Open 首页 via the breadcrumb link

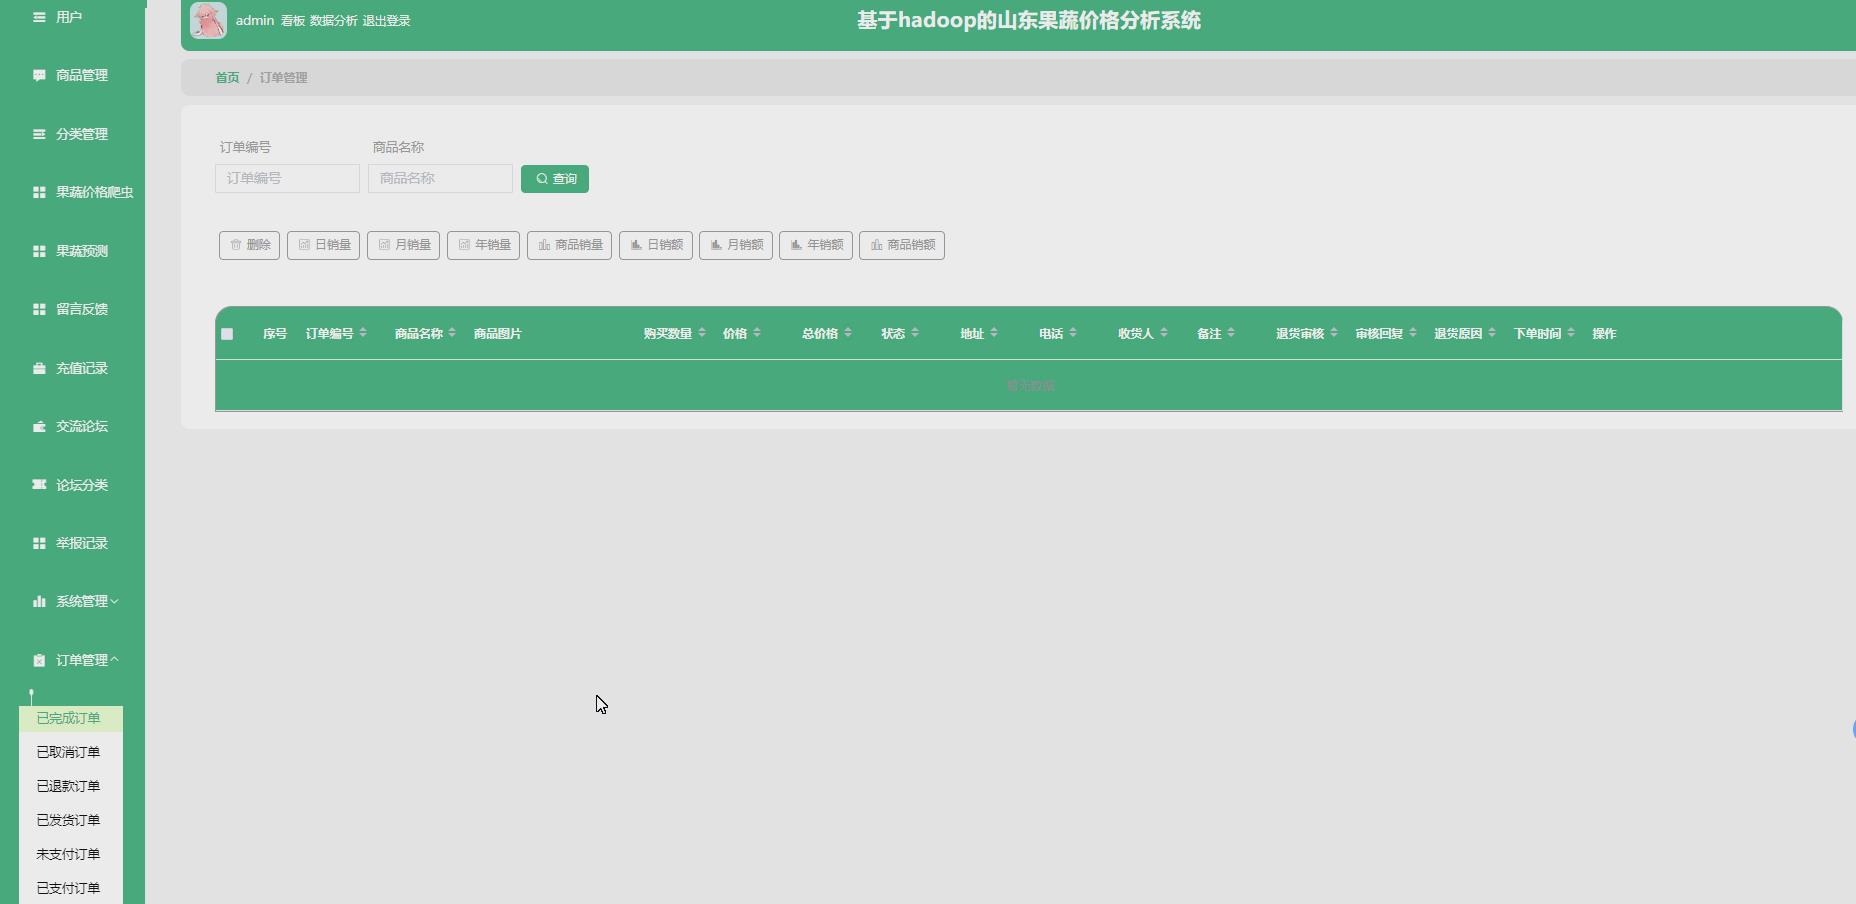227,77
